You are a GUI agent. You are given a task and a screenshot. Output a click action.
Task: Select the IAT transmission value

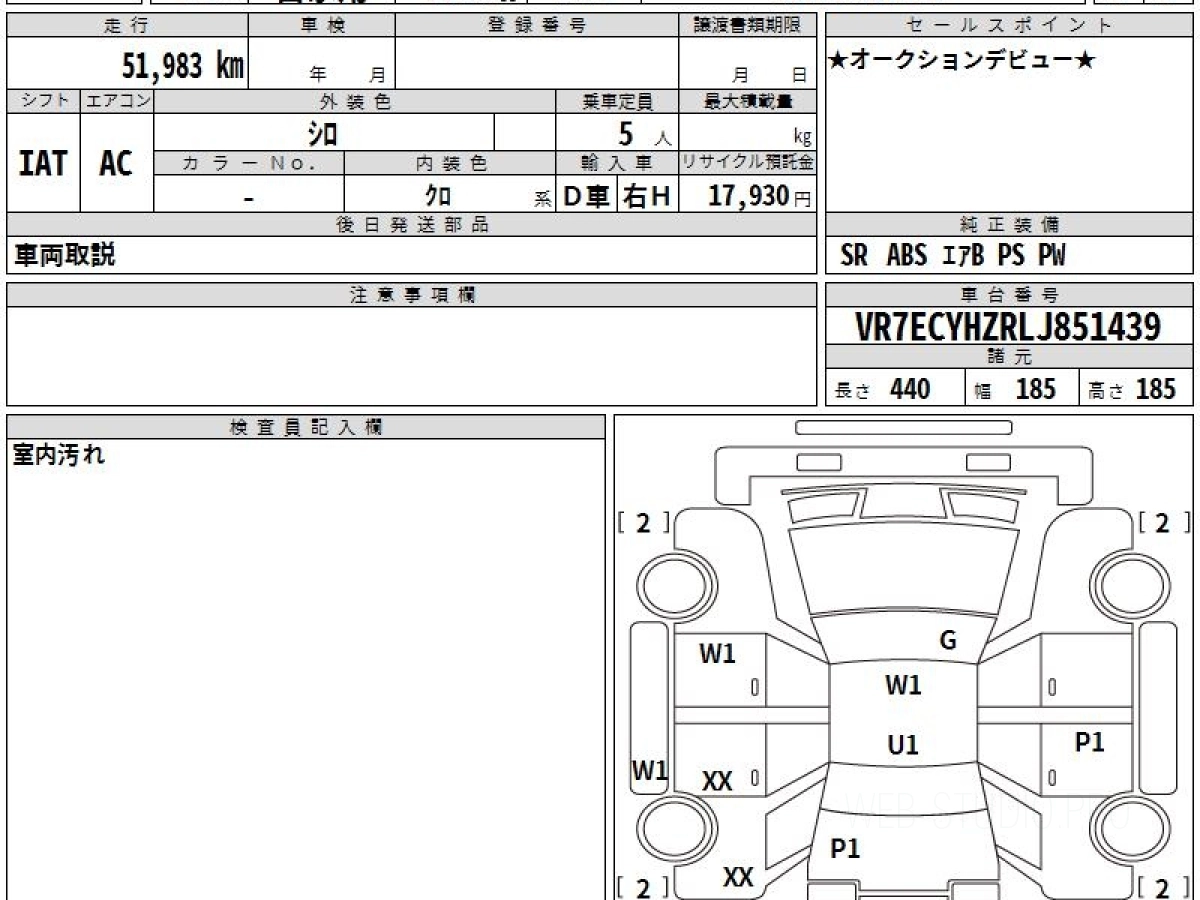coord(43,163)
